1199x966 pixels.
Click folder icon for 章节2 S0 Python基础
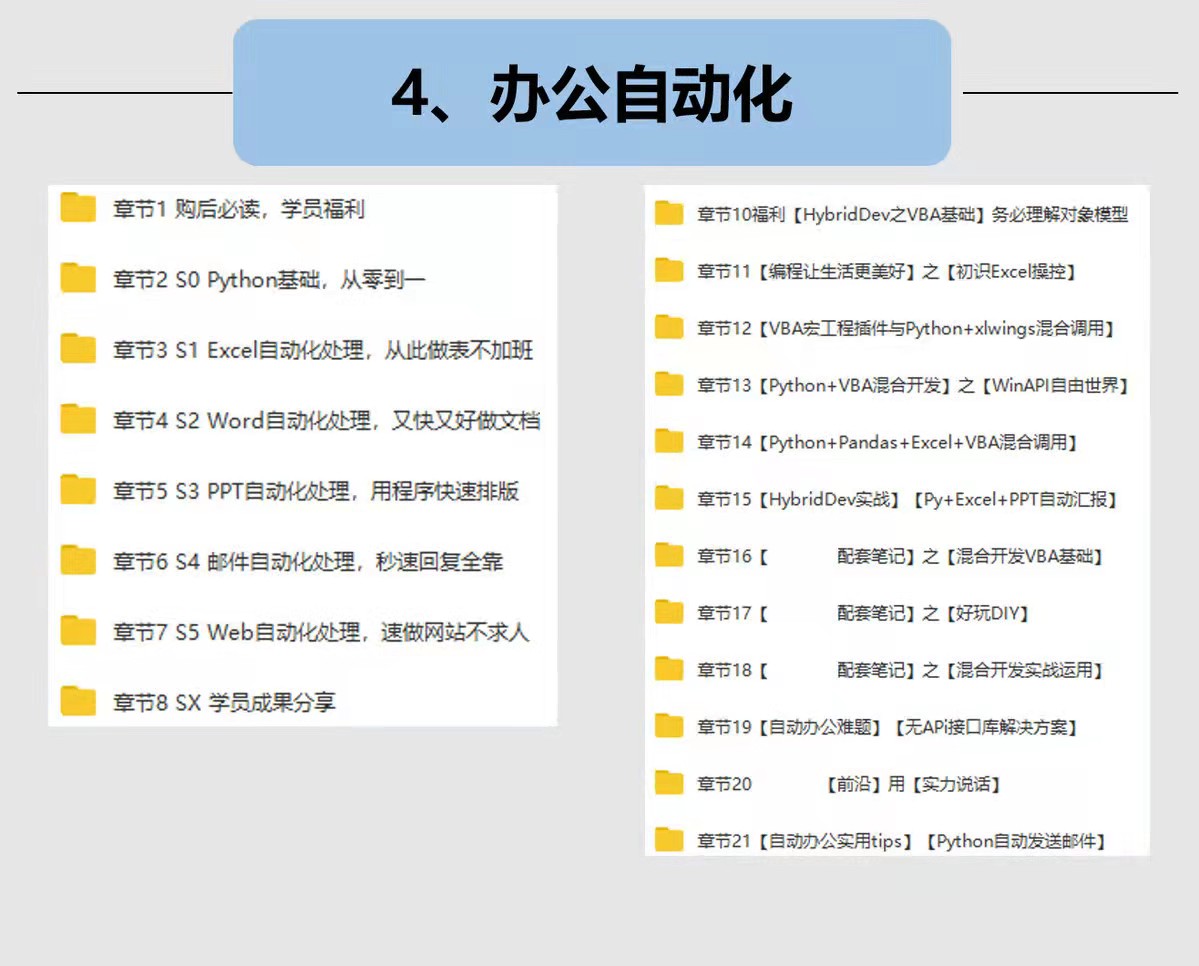pyautogui.click(x=78, y=278)
